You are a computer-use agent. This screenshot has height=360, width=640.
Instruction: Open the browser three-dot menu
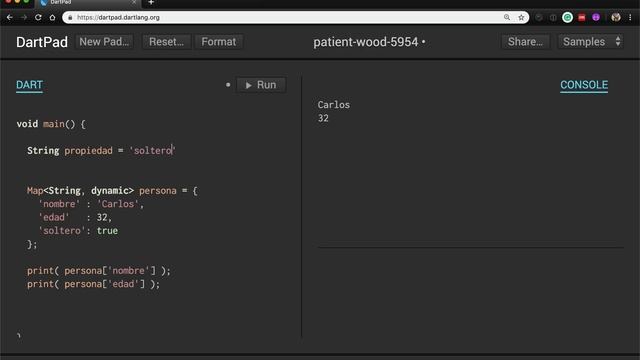tap(630, 17)
